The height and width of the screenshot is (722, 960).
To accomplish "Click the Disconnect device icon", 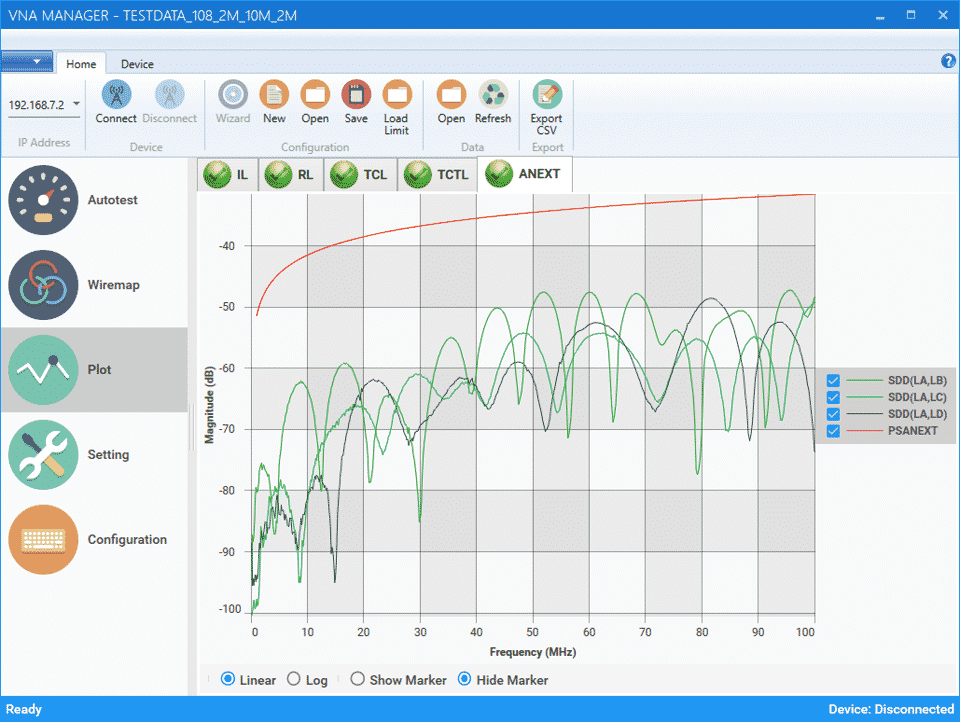I will 170,96.
